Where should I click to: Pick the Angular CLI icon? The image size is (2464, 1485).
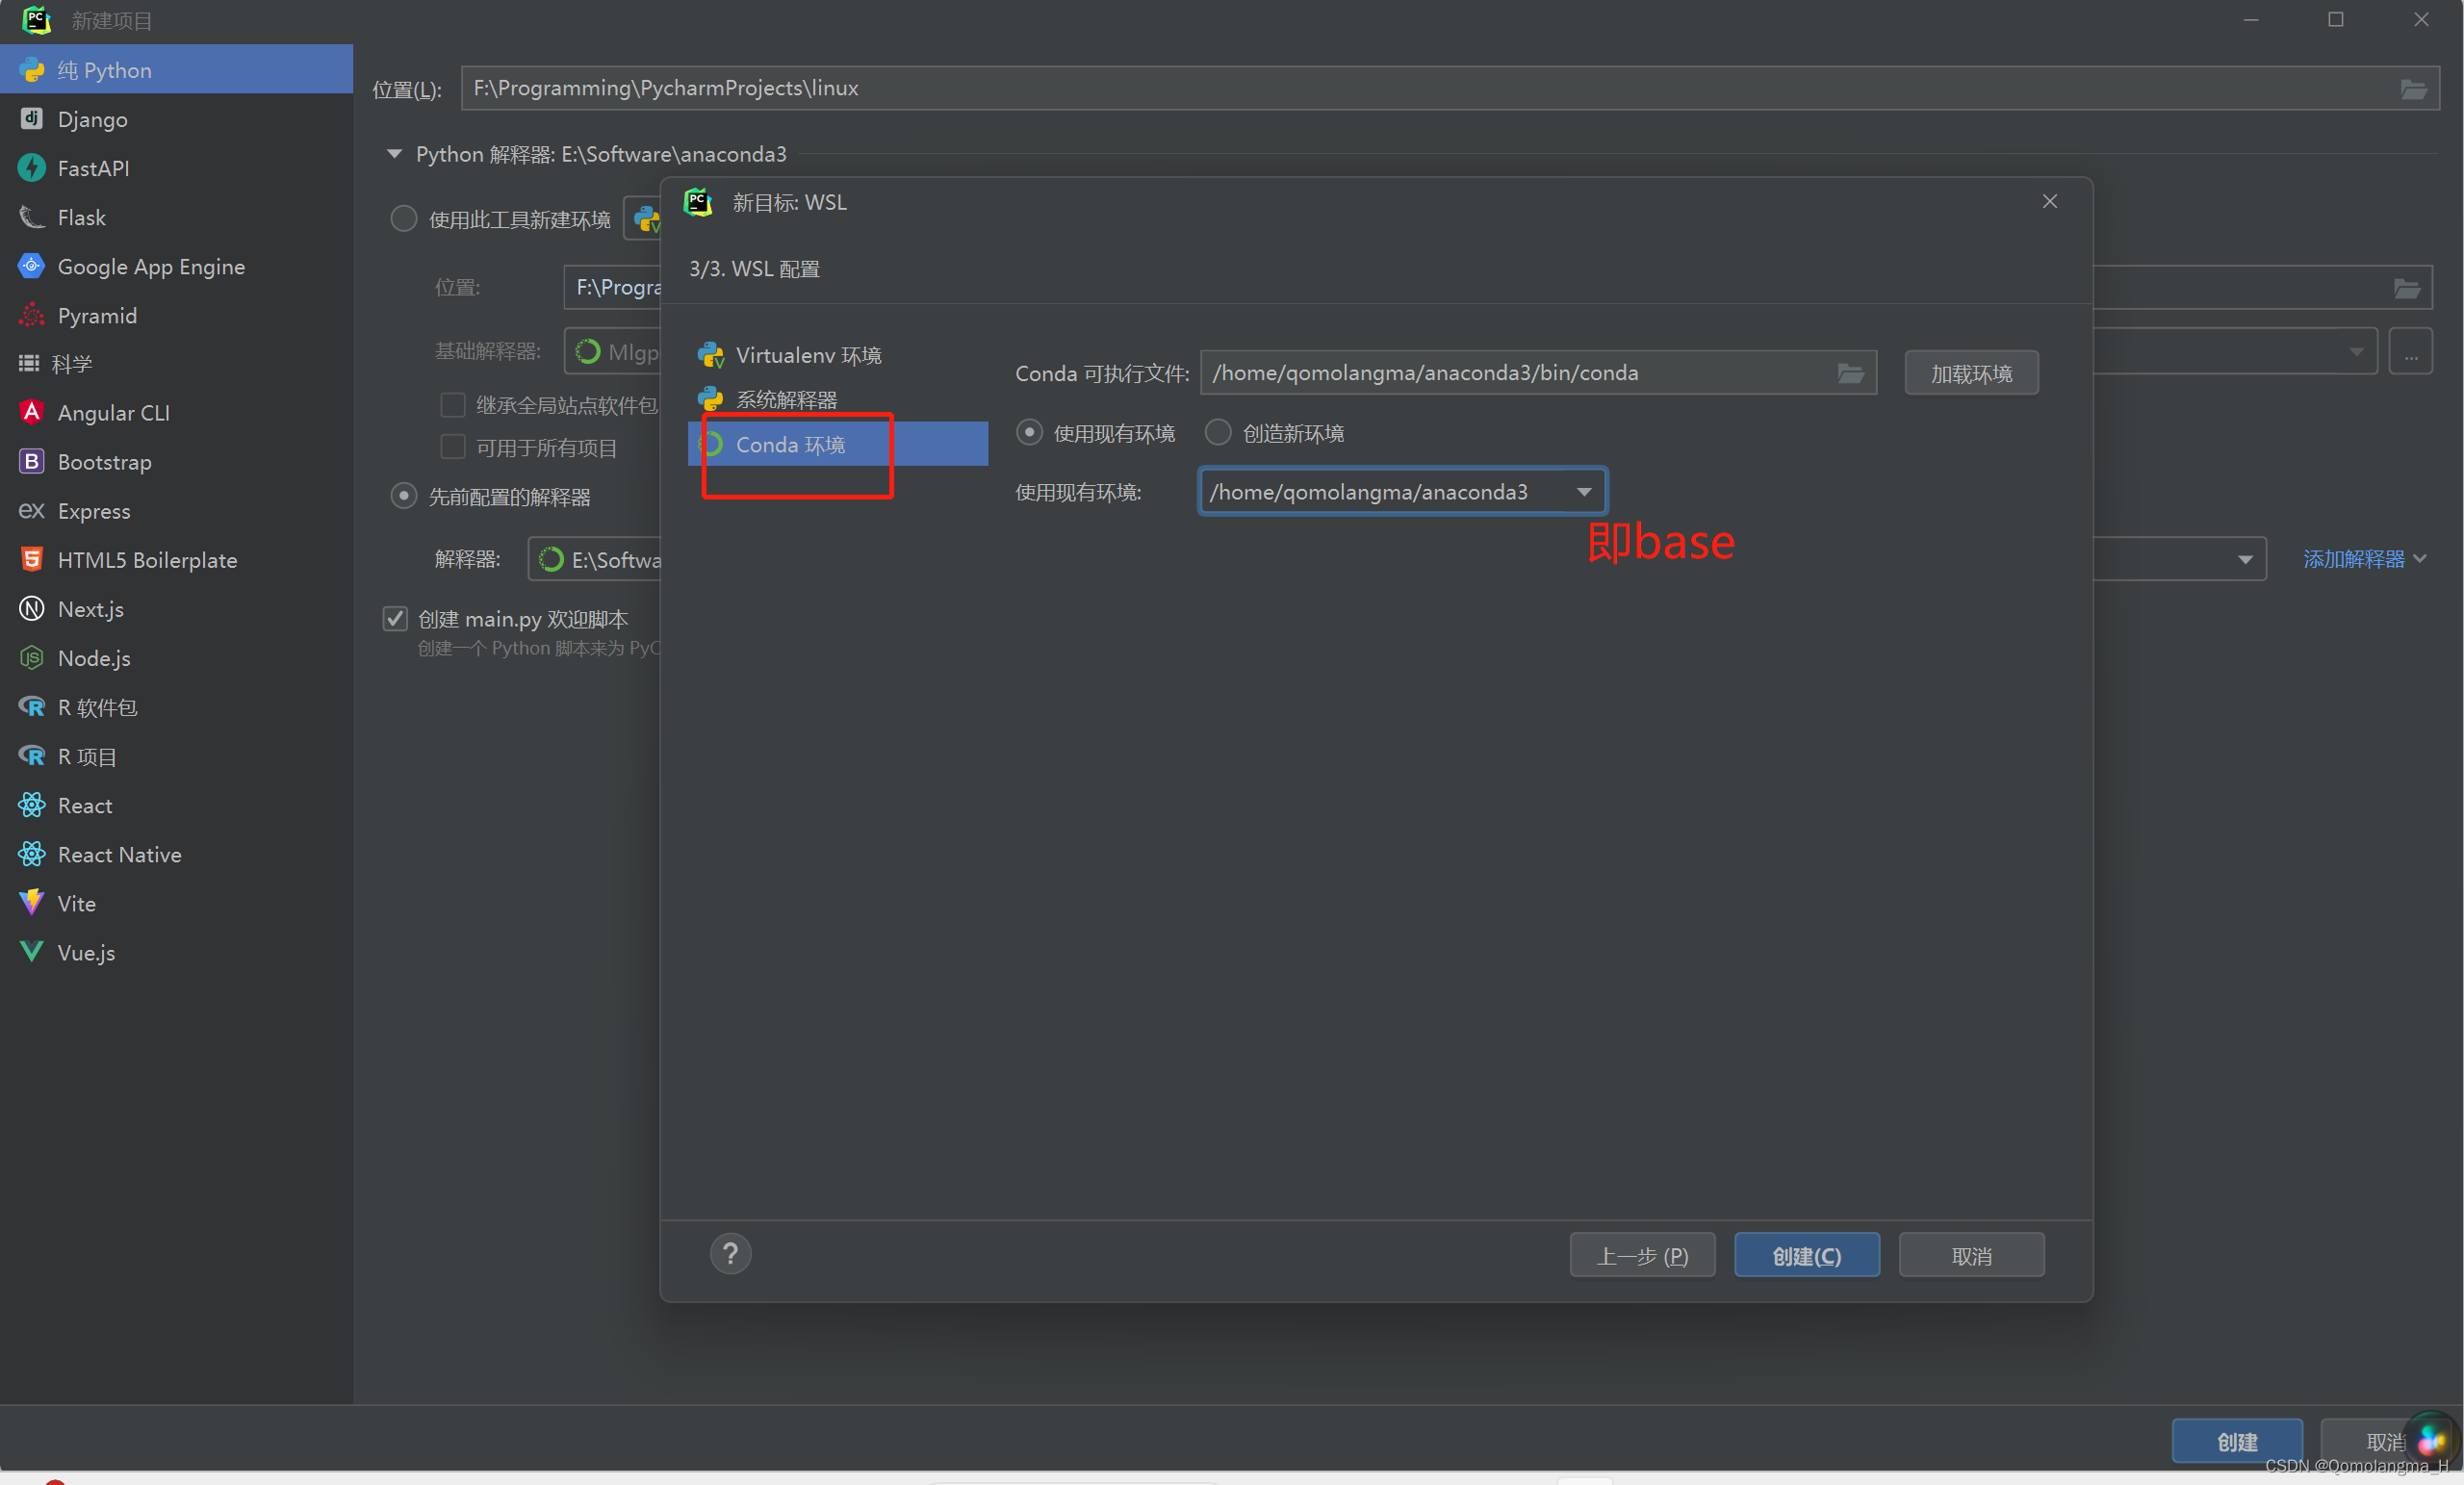tap(32, 412)
